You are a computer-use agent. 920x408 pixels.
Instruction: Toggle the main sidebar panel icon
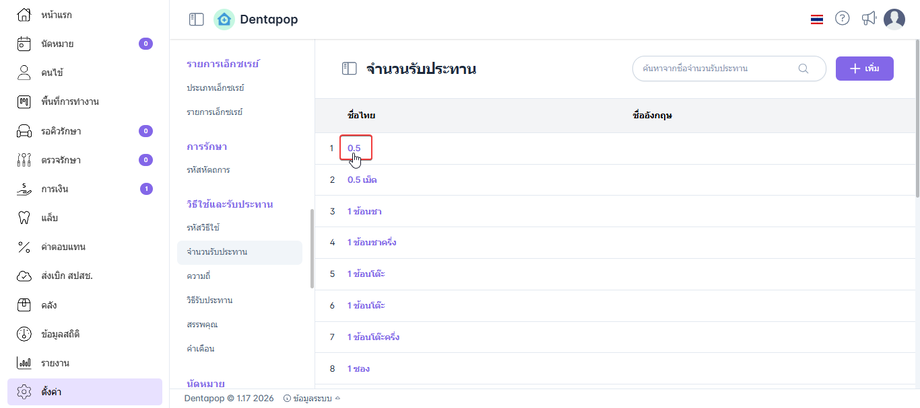pyautogui.click(x=196, y=19)
